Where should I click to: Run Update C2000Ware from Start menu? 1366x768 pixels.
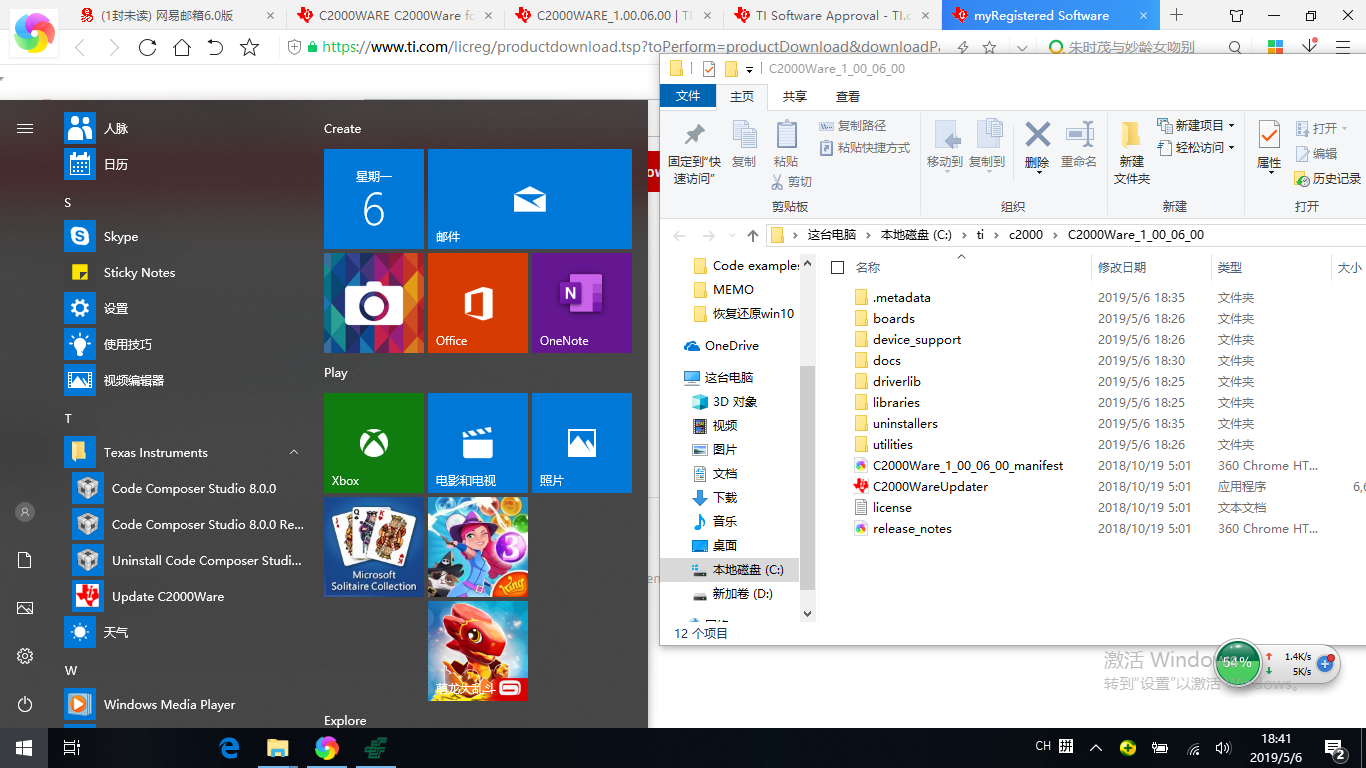186,596
